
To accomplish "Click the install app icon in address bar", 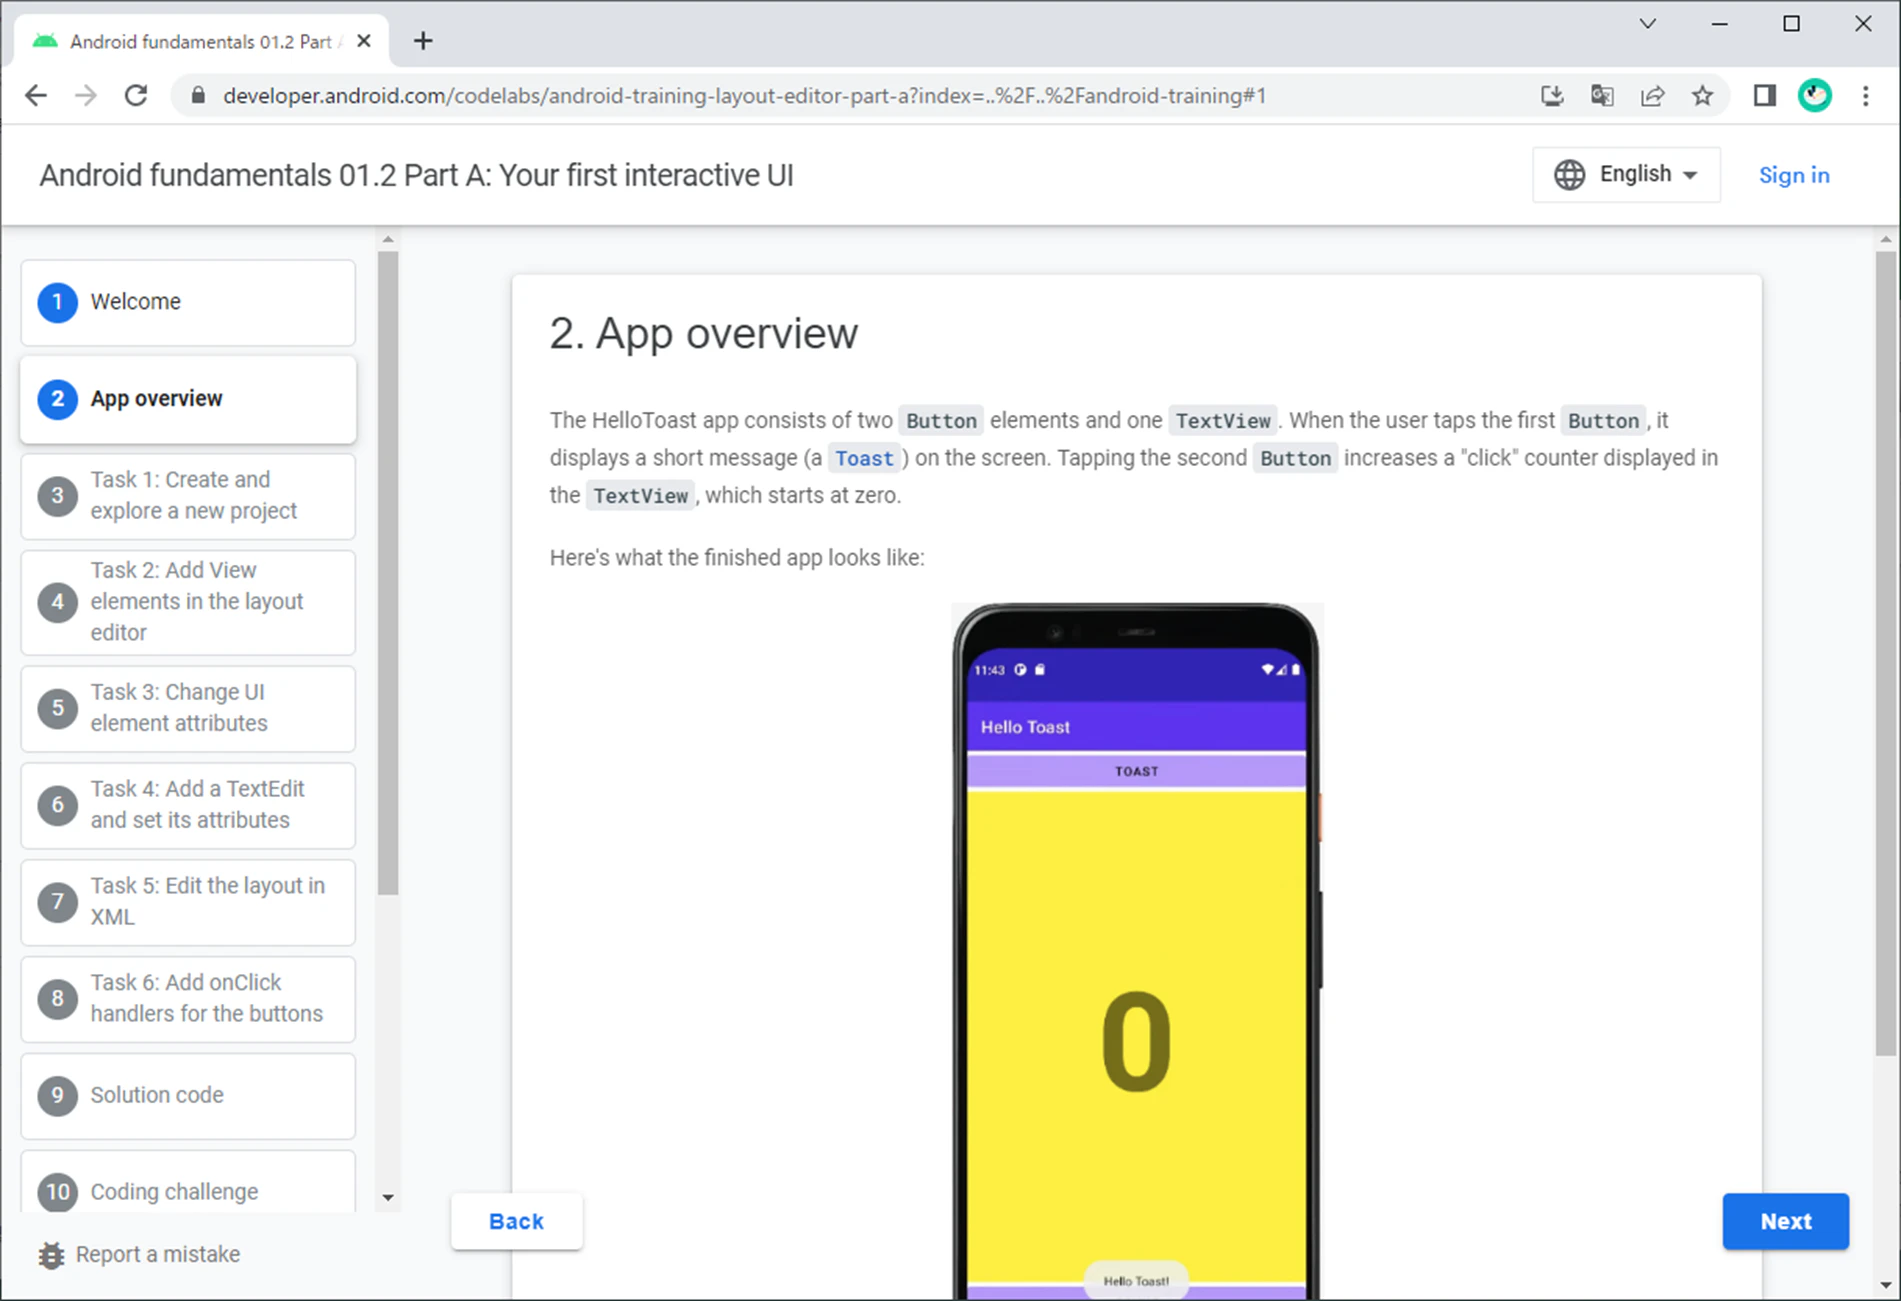I will tap(1552, 96).
